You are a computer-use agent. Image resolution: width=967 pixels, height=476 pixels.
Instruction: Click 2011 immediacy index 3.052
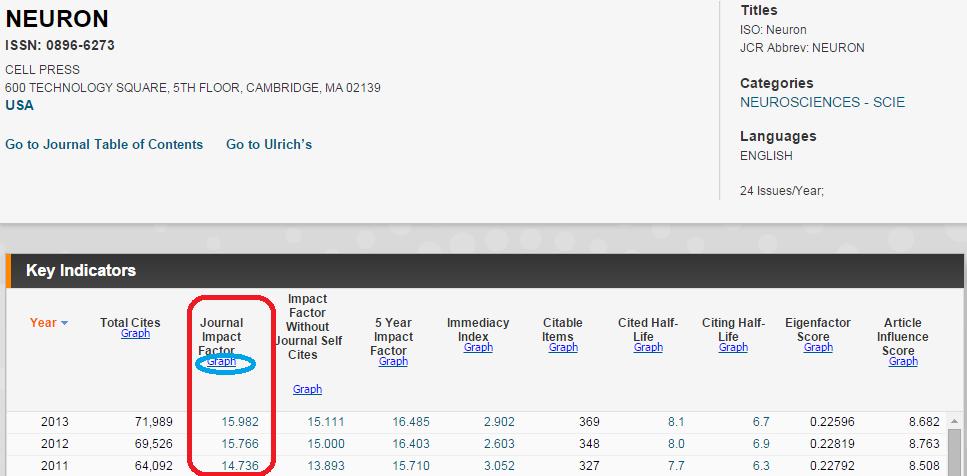click(500, 466)
